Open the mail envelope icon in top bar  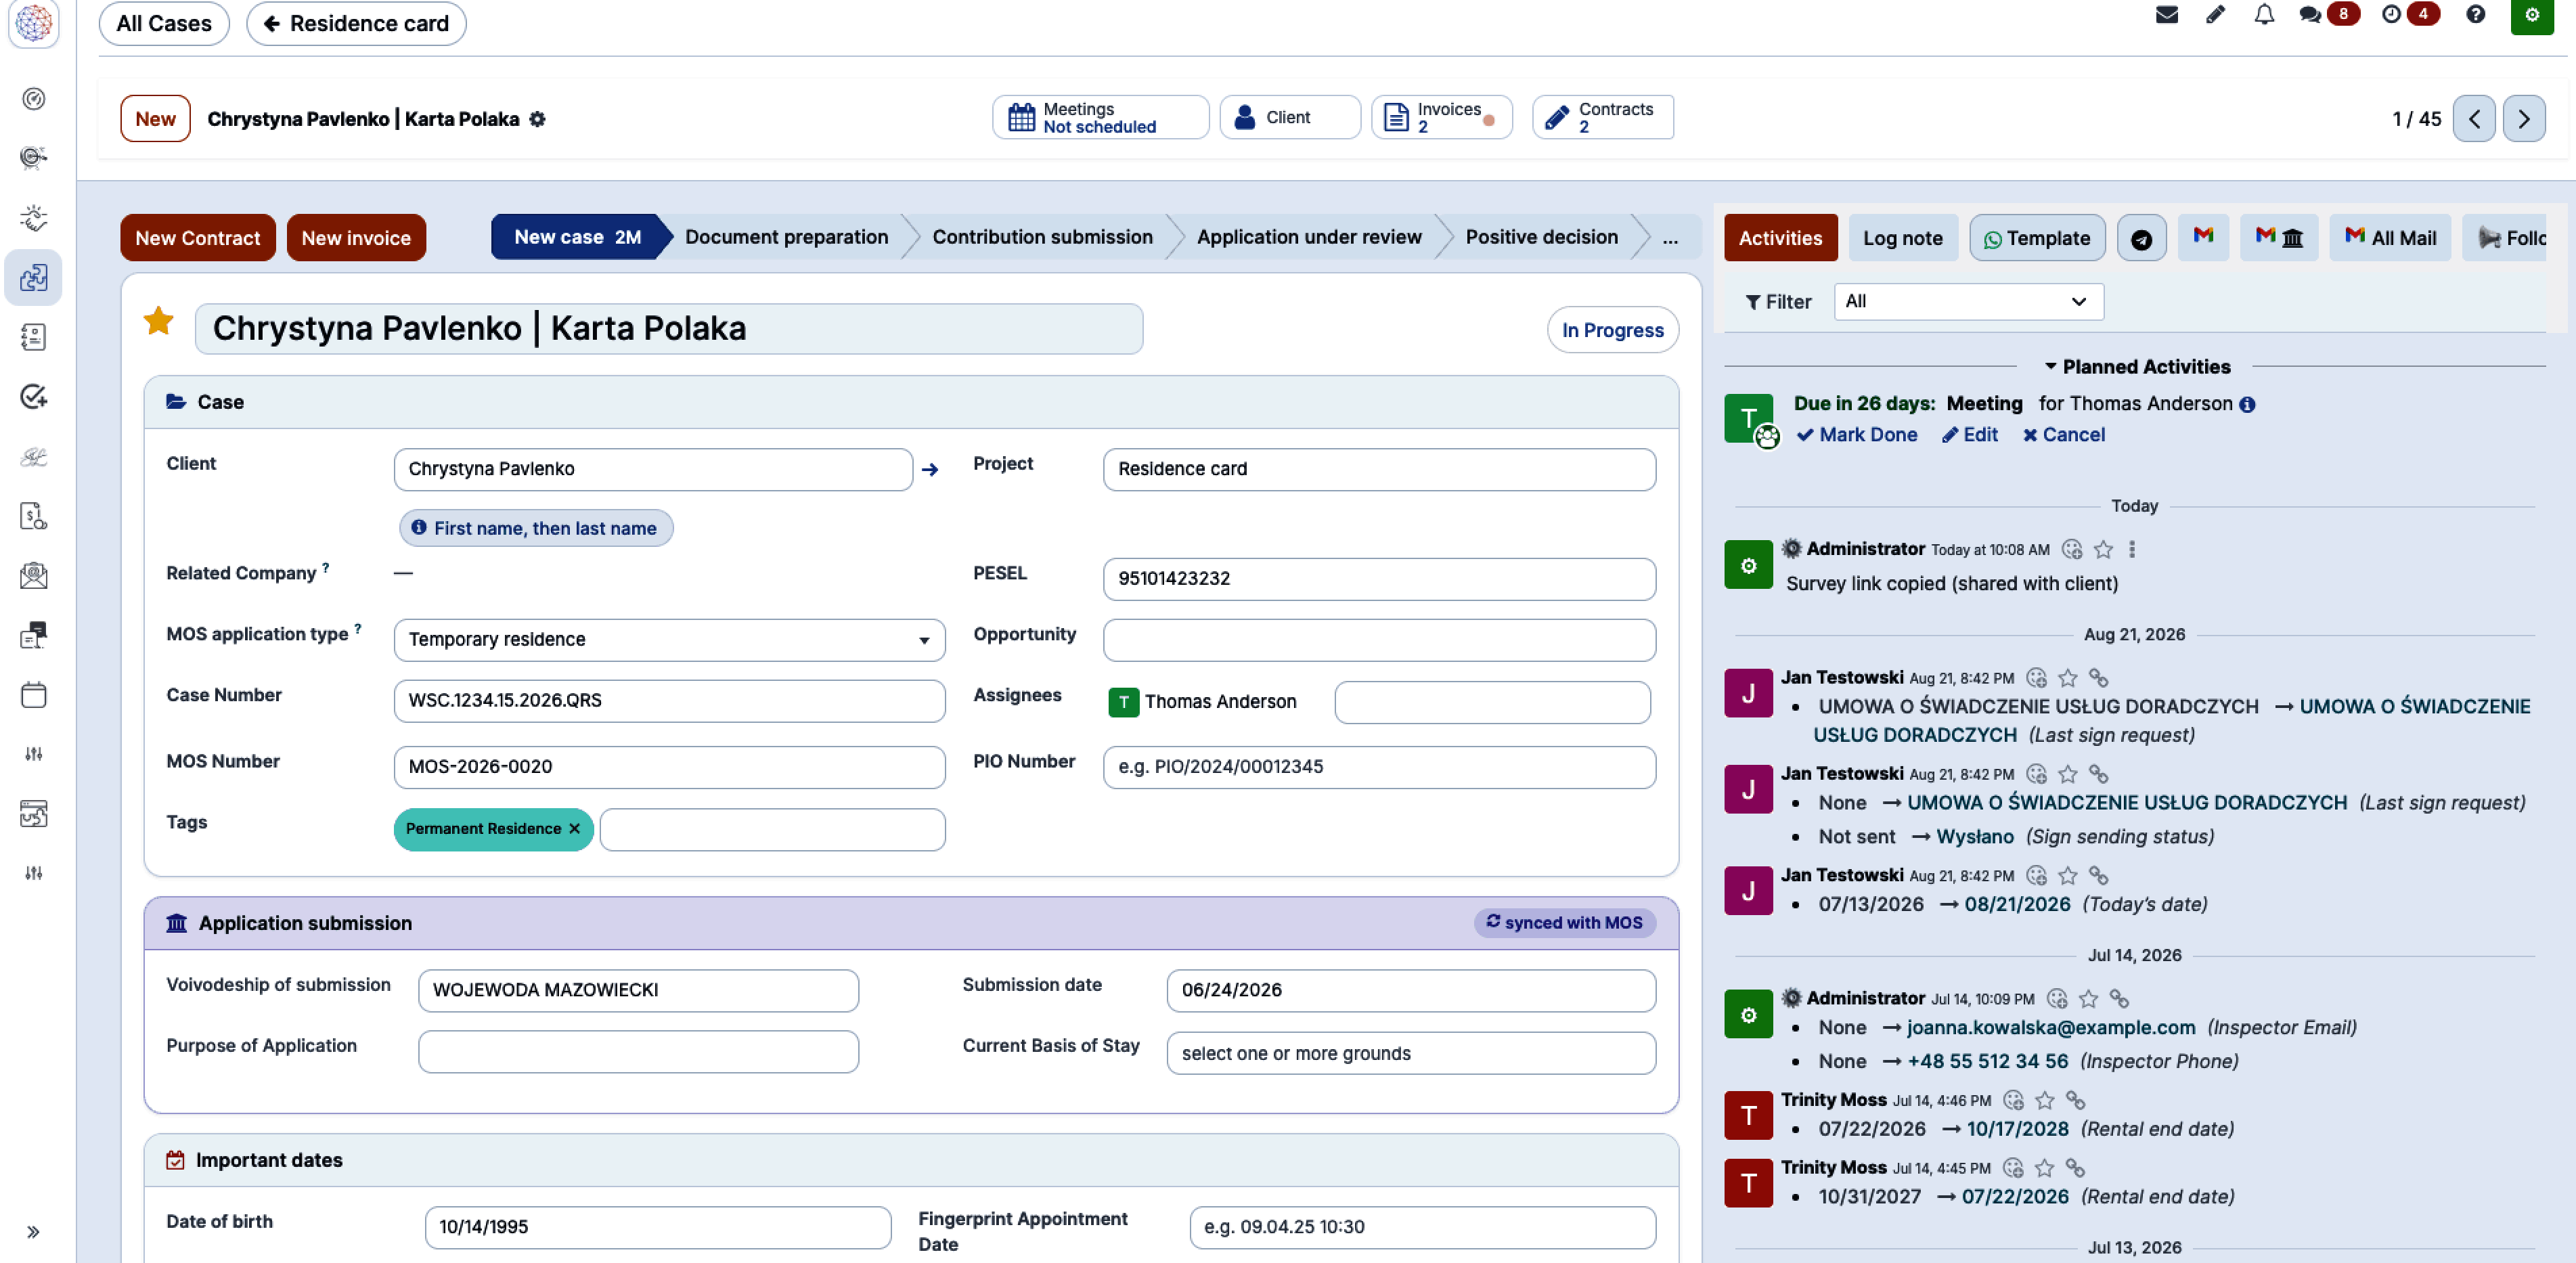2166,15
